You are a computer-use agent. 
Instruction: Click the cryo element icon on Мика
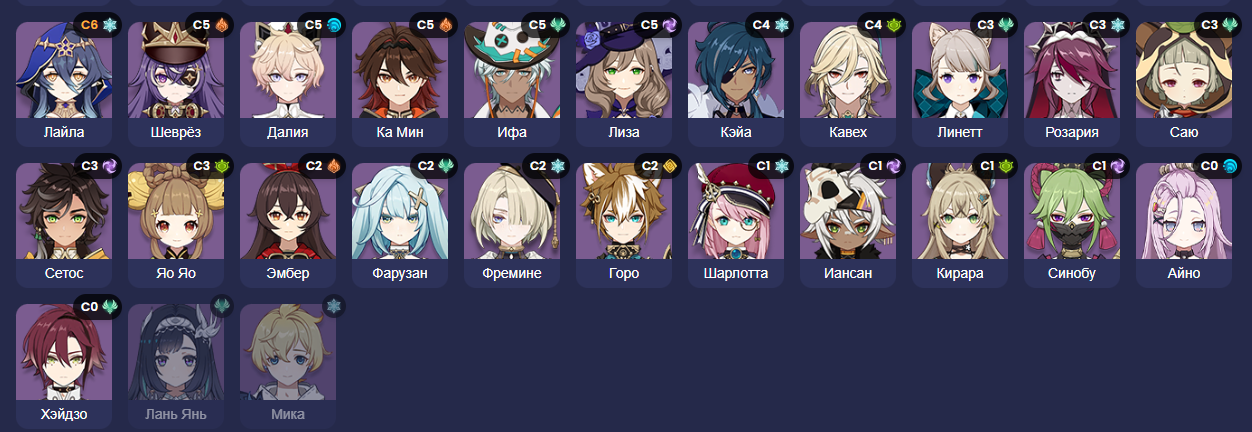point(333,305)
